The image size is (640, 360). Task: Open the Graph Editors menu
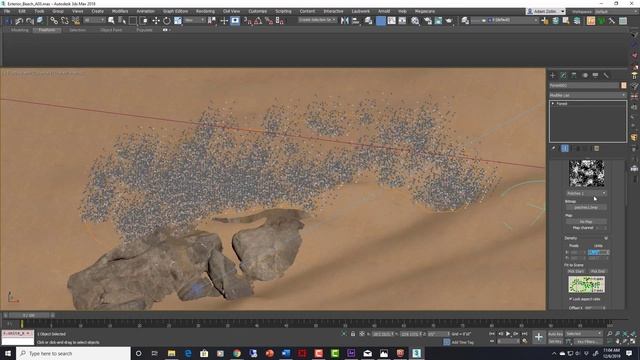(x=176, y=11)
